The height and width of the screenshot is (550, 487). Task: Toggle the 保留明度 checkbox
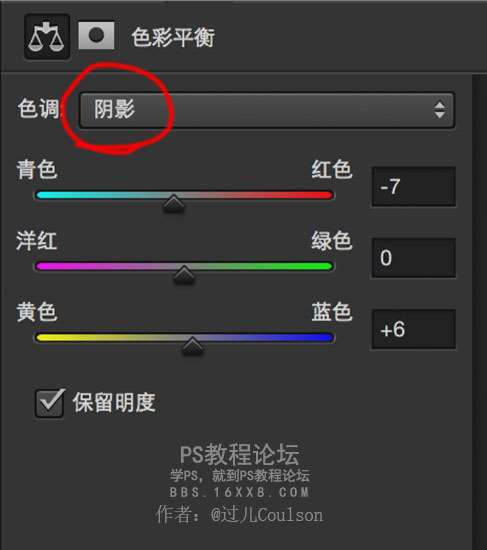point(49,403)
